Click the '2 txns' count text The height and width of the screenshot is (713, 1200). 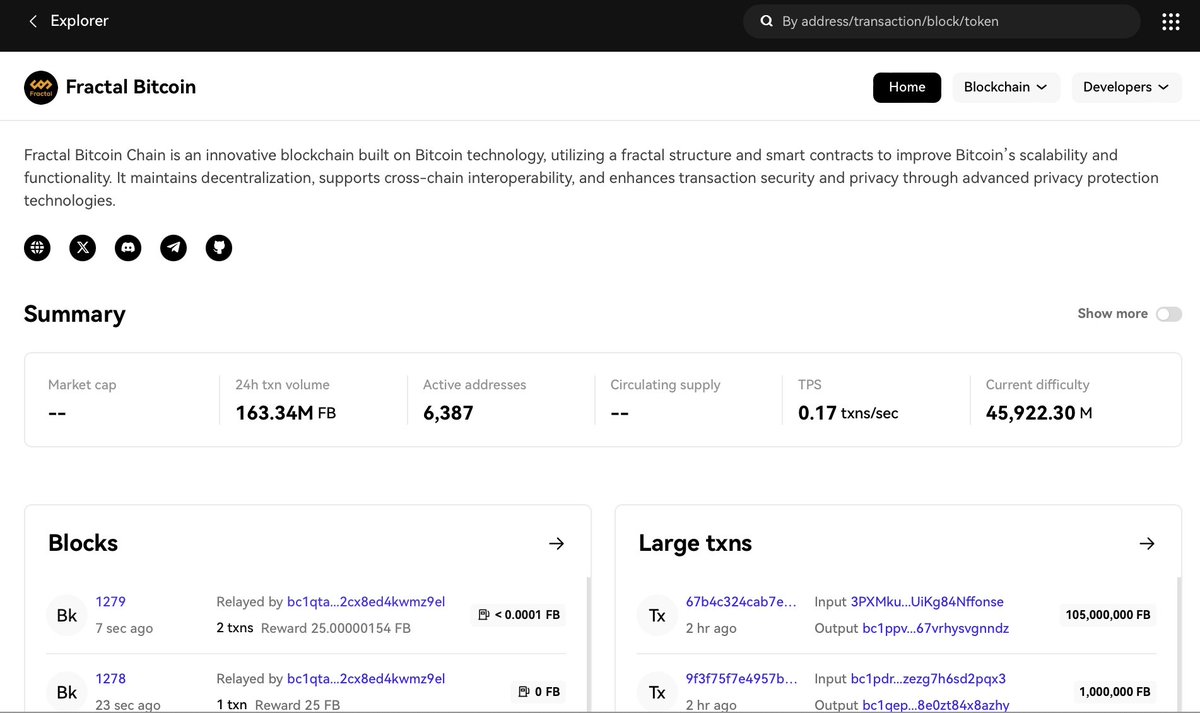(235, 629)
